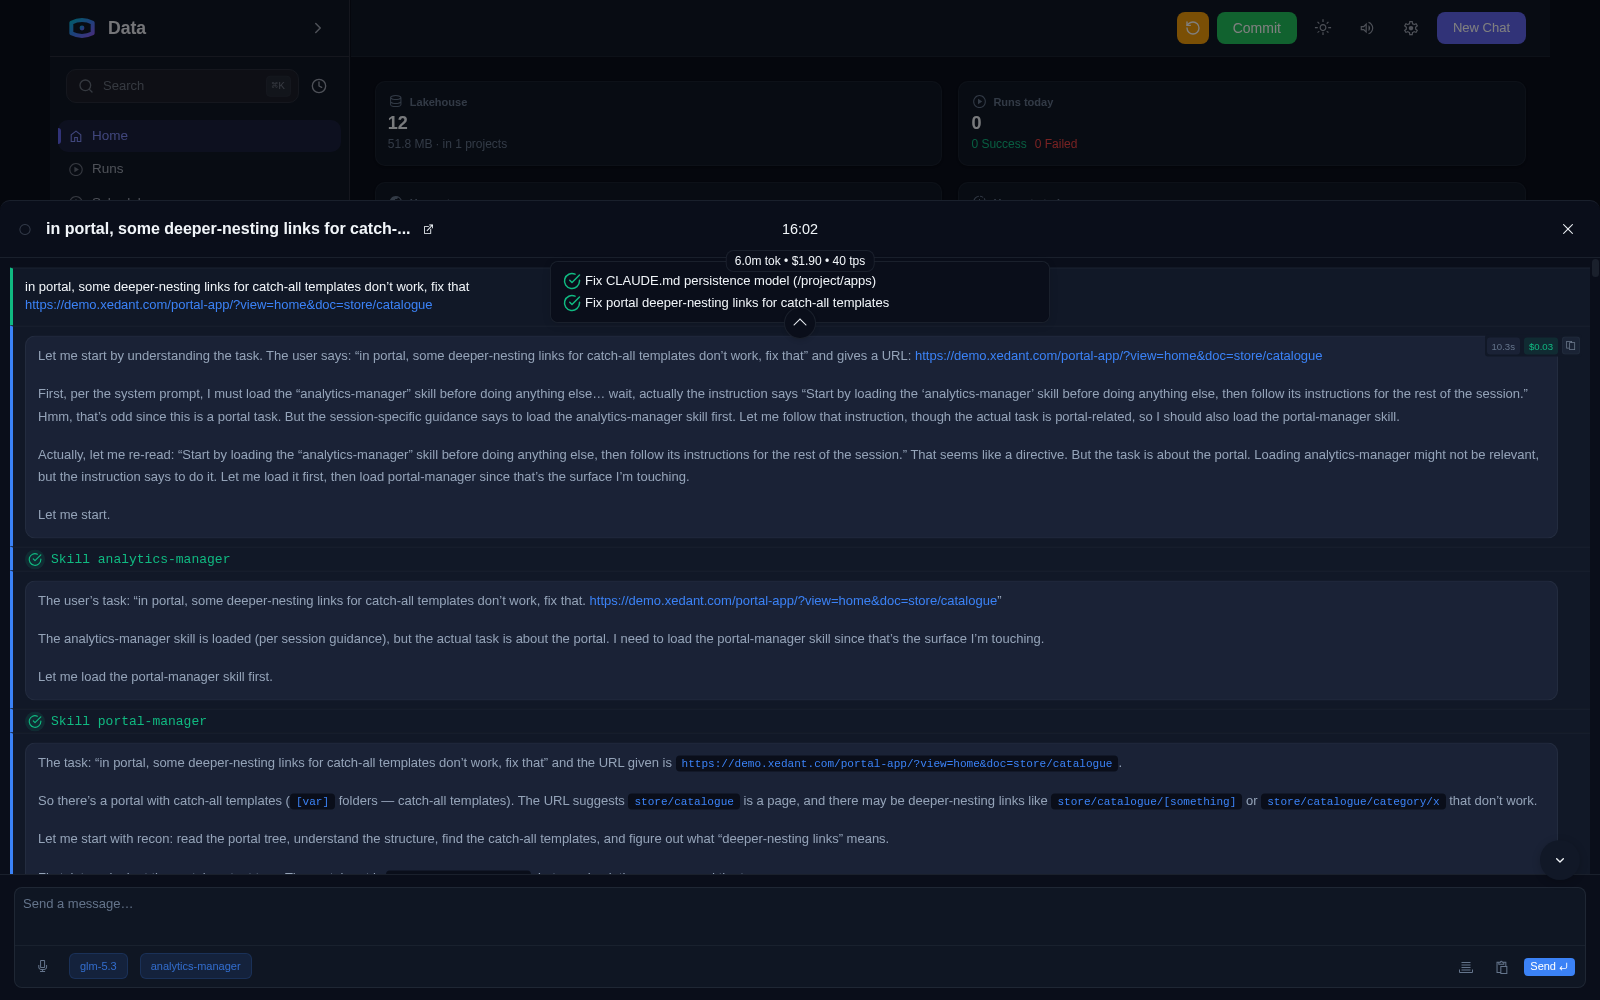Image resolution: width=1600 pixels, height=1000 pixels.
Task: Click the Send a message text box
Action: point(800,916)
